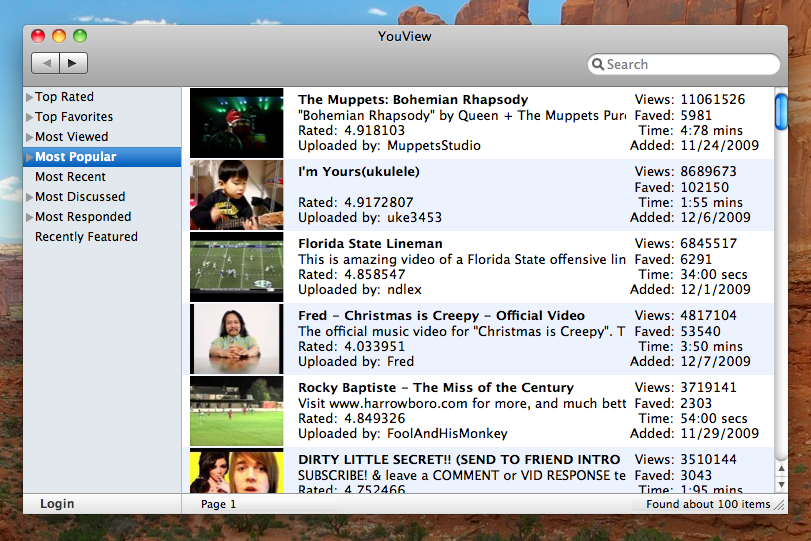Click 'Views: 3510144' value
The width and height of the screenshot is (811, 541).
coord(686,459)
